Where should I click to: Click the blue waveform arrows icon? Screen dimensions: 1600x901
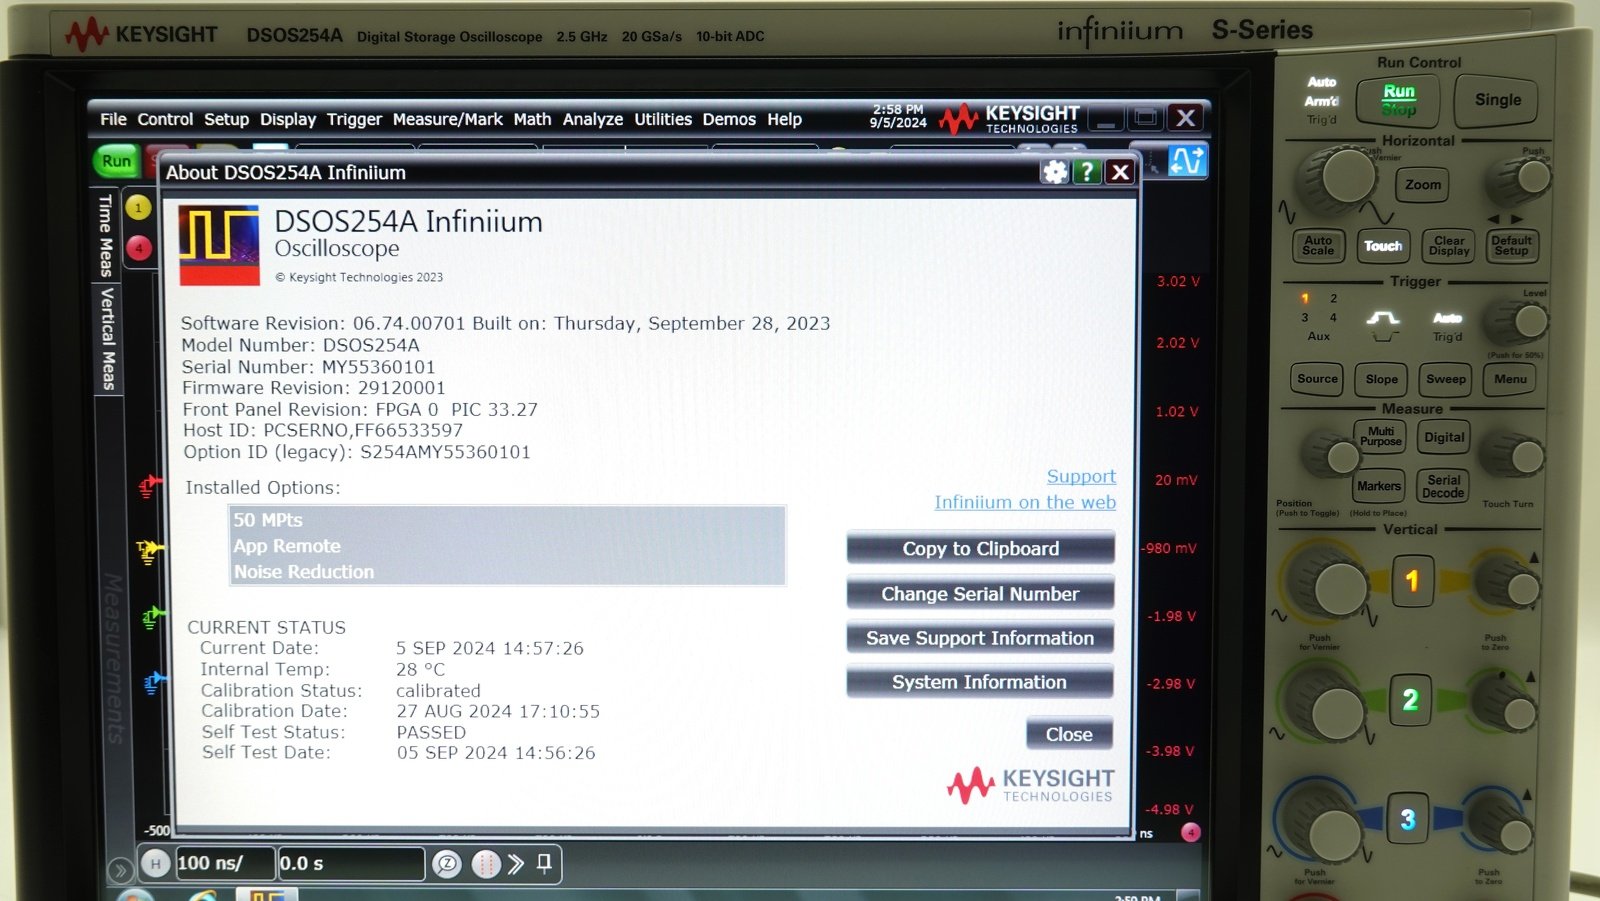coord(1187,161)
